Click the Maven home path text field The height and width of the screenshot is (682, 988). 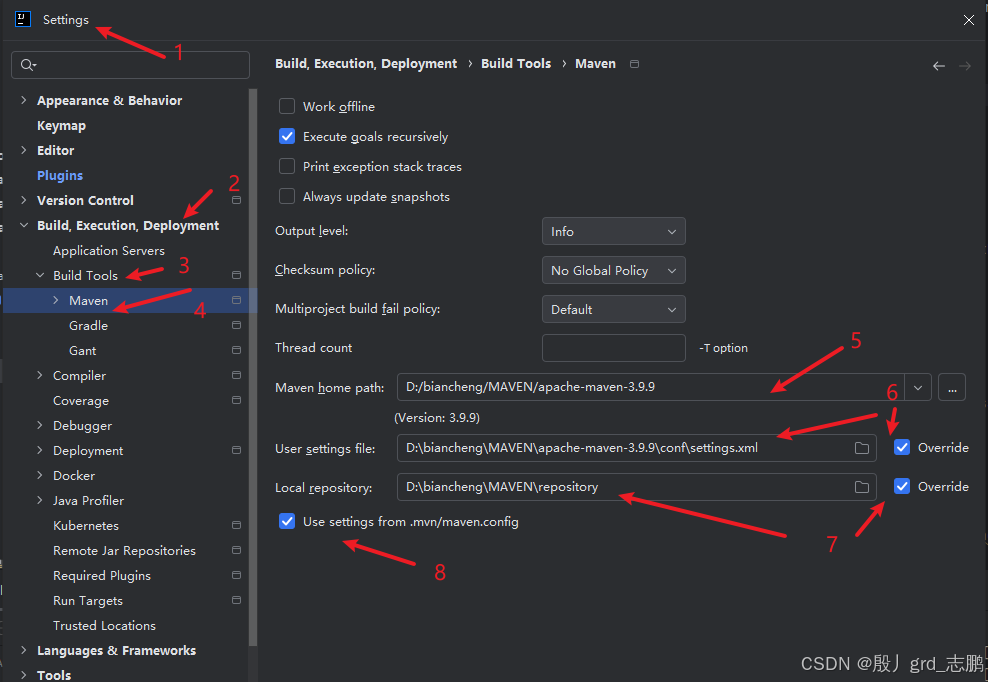tap(651, 387)
